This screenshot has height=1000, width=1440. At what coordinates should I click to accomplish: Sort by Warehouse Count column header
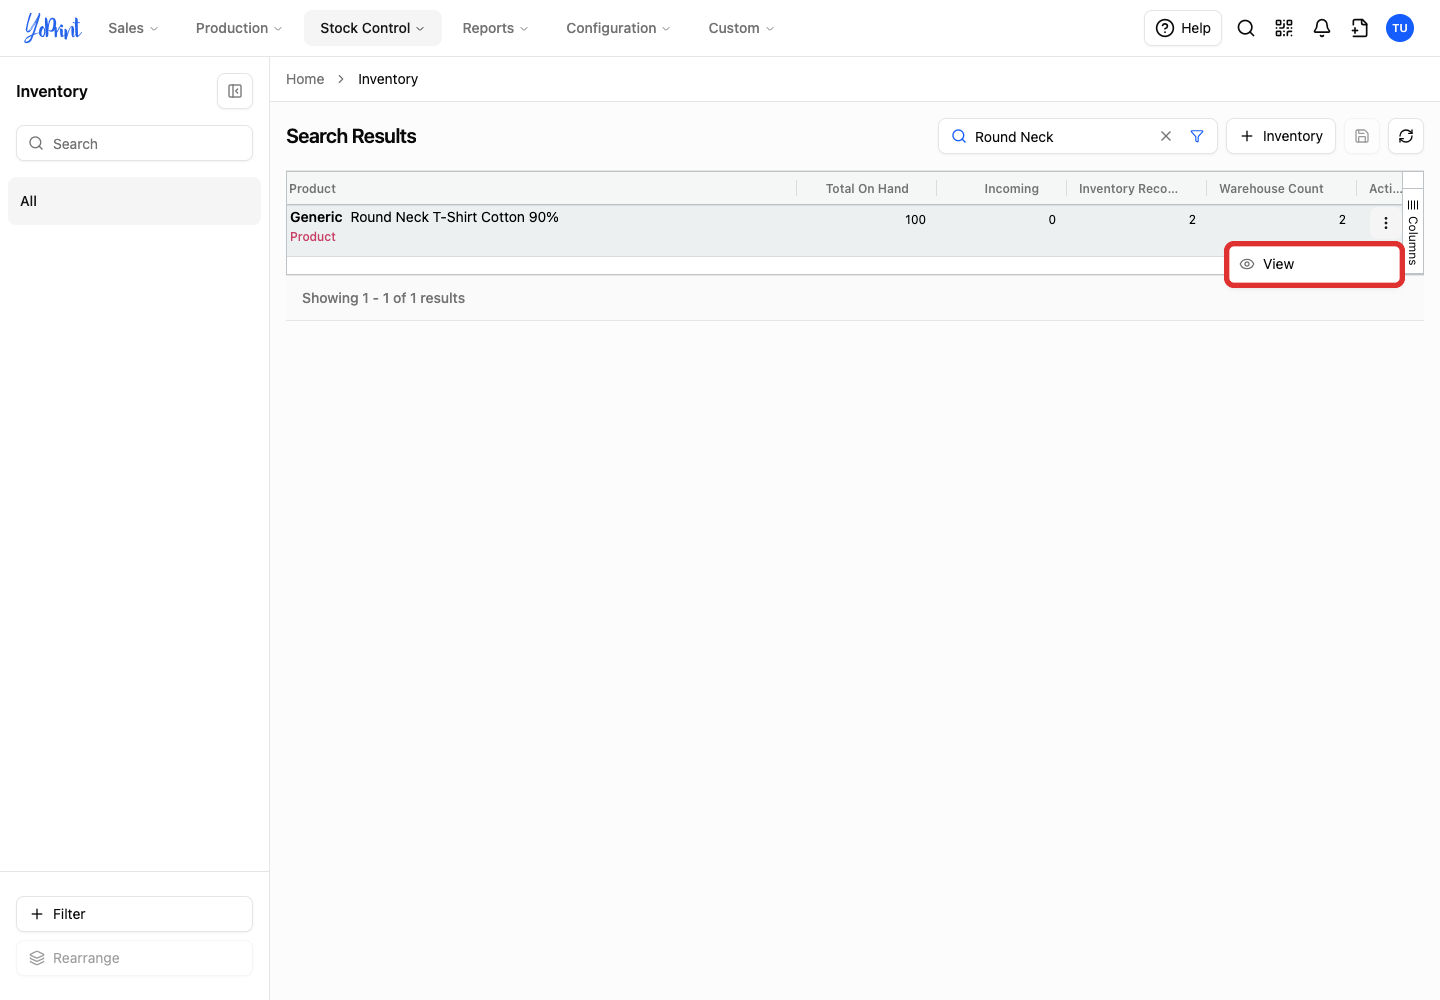(x=1282, y=188)
